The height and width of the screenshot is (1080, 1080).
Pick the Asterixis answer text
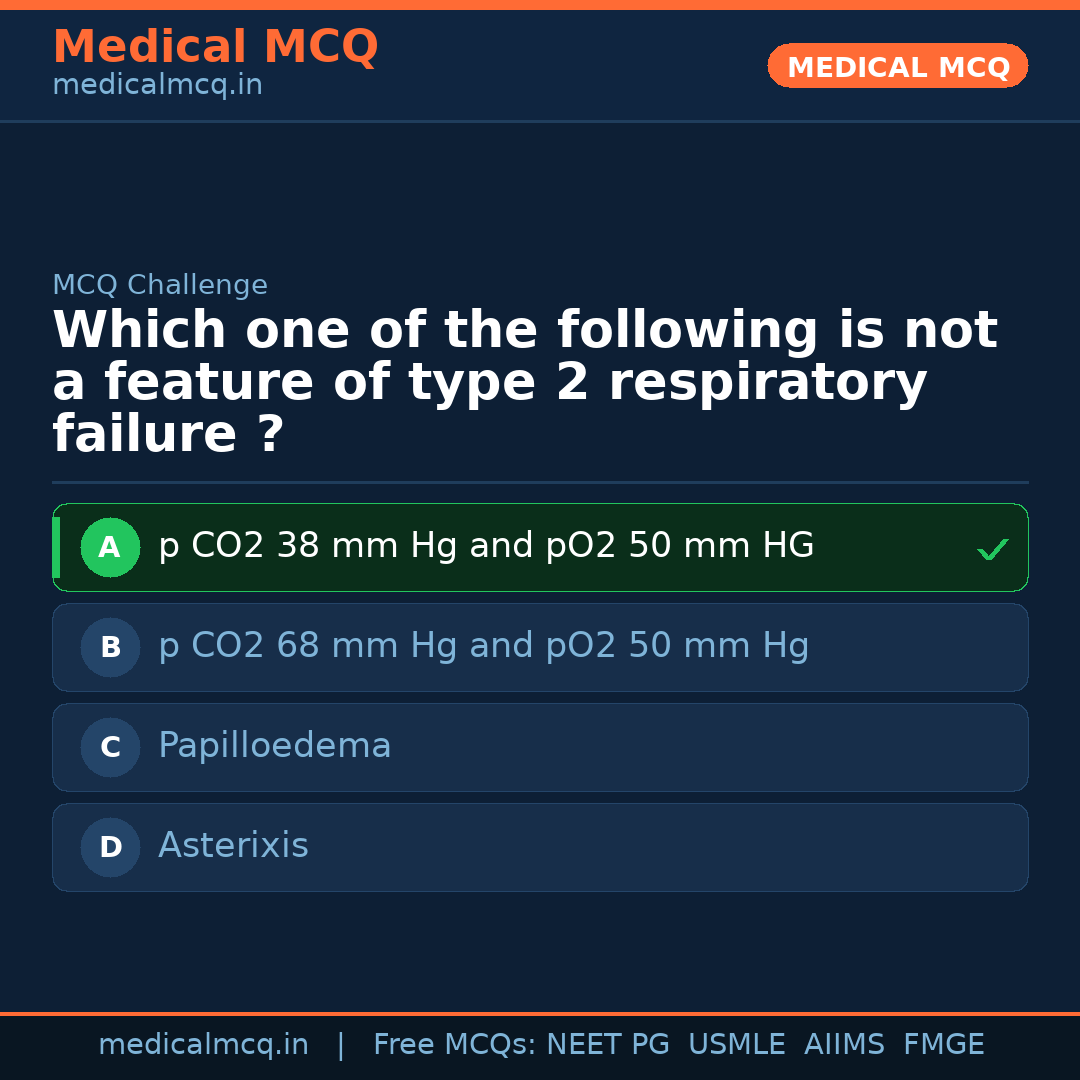[233, 846]
